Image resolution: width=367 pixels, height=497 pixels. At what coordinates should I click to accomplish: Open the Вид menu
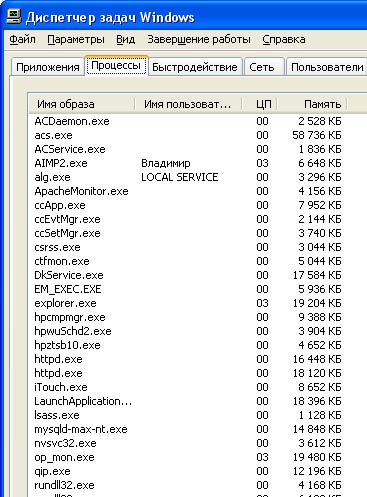click(126, 39)
